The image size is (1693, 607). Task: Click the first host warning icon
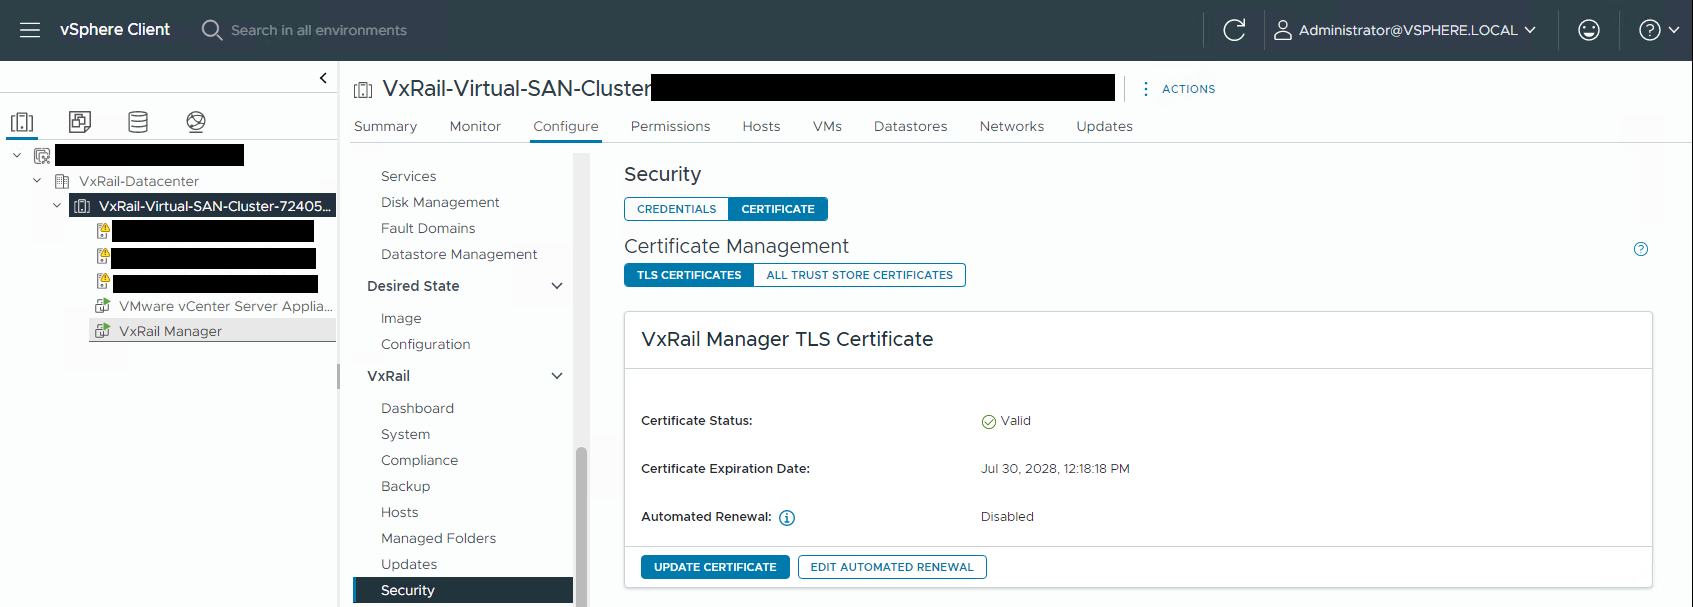pos(103,230)
